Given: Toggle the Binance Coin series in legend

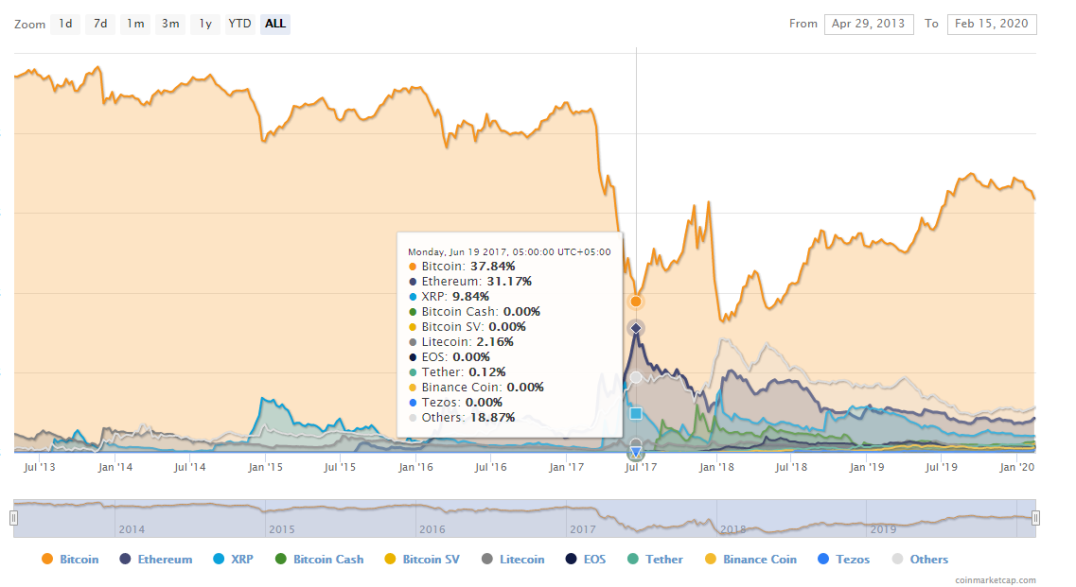Looking at the screenshot, I should pyautogui.click(x=751, y=559).
